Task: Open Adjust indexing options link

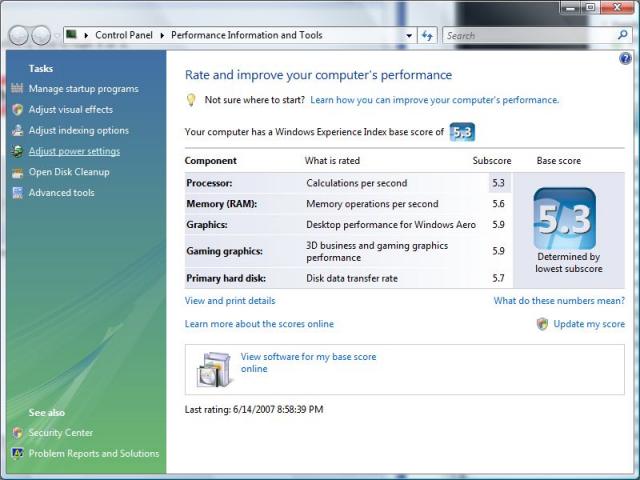Action: click(79, 130)
